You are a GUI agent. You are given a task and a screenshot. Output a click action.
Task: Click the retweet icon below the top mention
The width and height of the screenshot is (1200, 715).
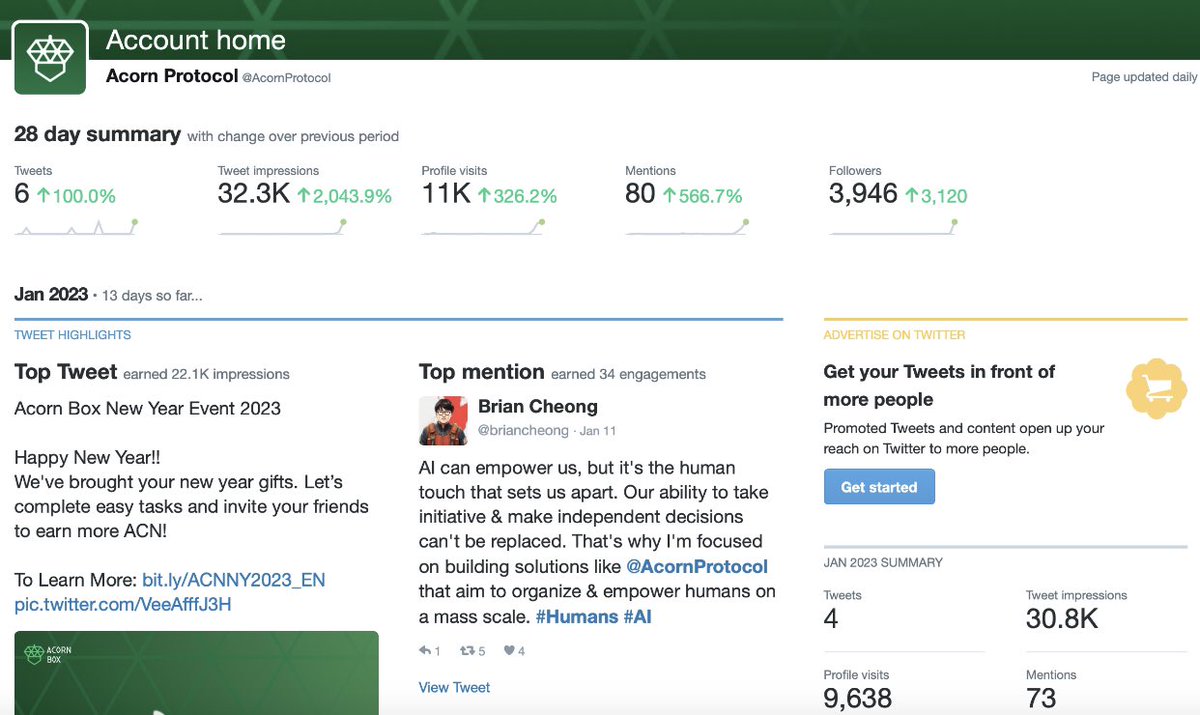click(468, 651)
